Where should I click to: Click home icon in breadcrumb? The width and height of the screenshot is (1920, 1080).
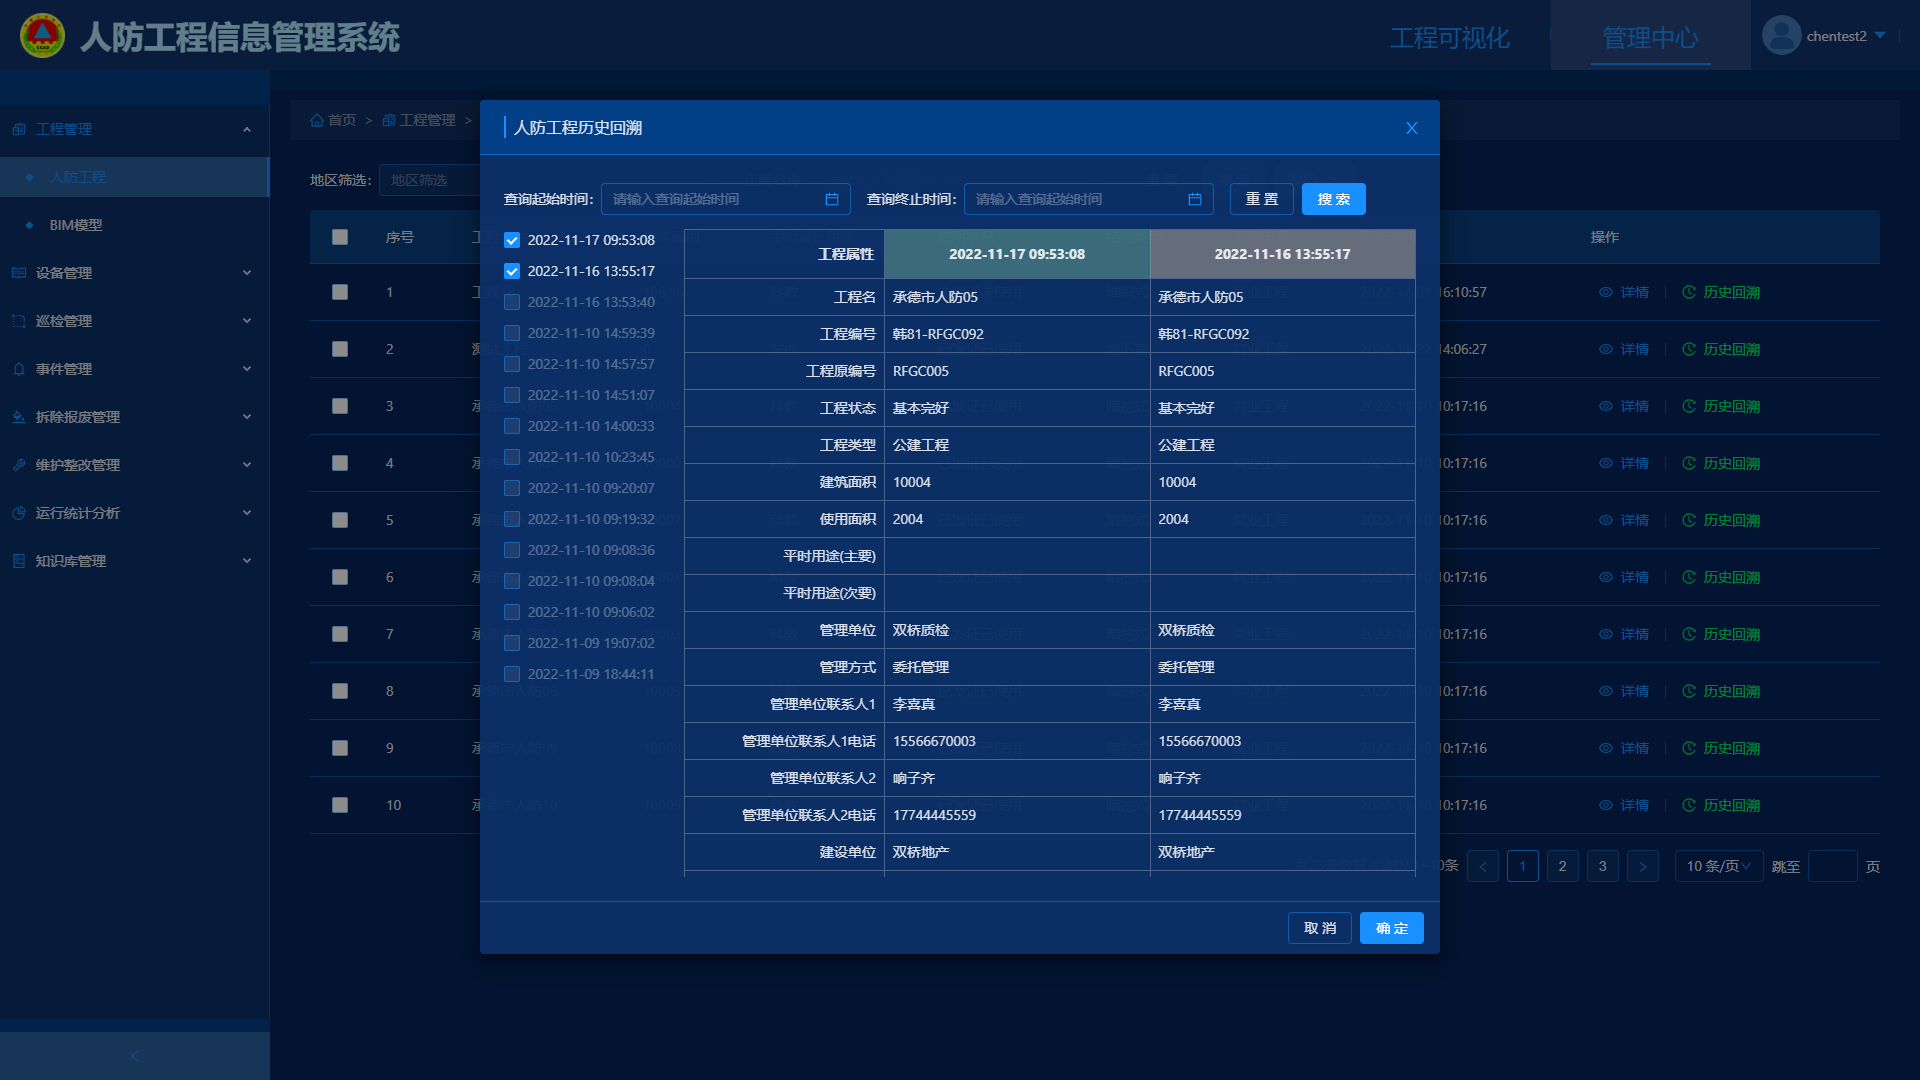click(x=317, y=120)
